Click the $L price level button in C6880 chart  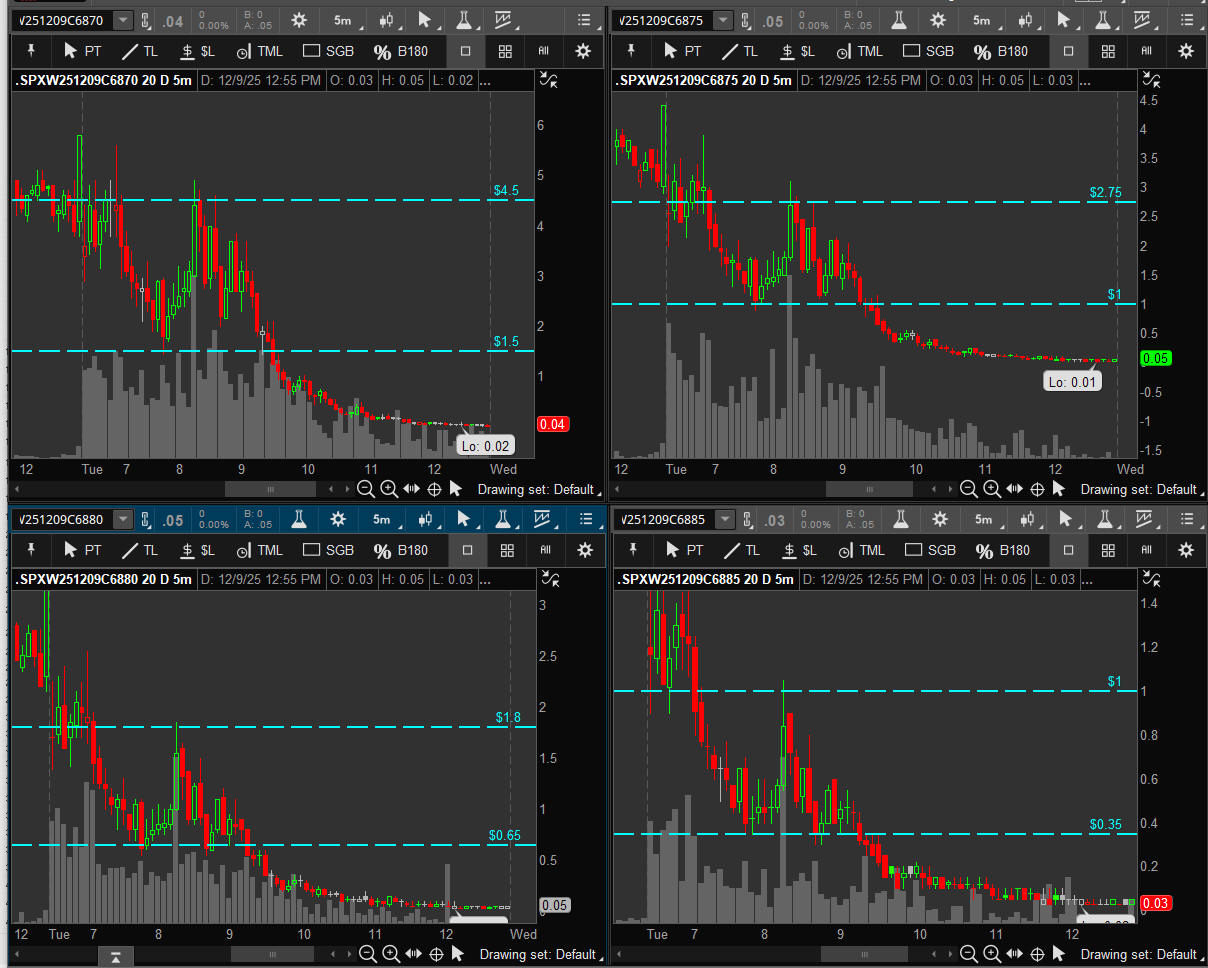click(x=198, y=550)
